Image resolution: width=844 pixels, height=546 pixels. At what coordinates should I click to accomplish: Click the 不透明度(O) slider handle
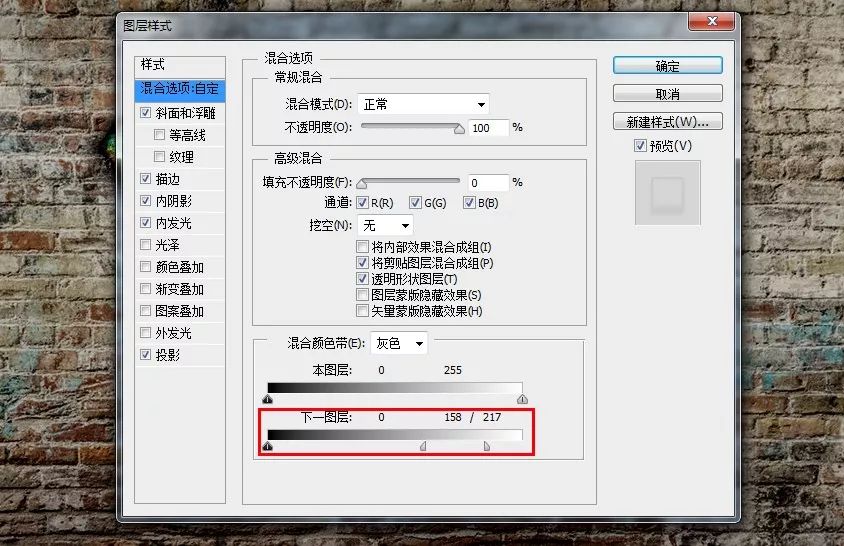point(459,129)
